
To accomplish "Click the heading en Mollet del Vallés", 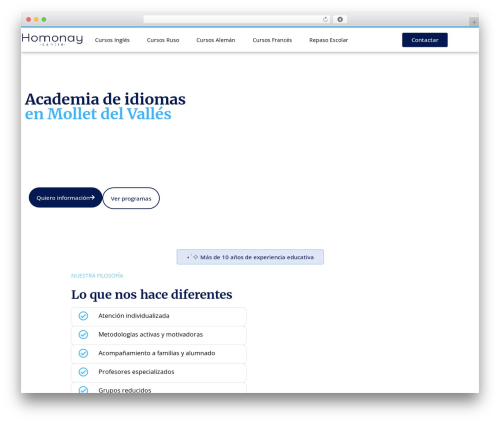I will tap(98, 114).
